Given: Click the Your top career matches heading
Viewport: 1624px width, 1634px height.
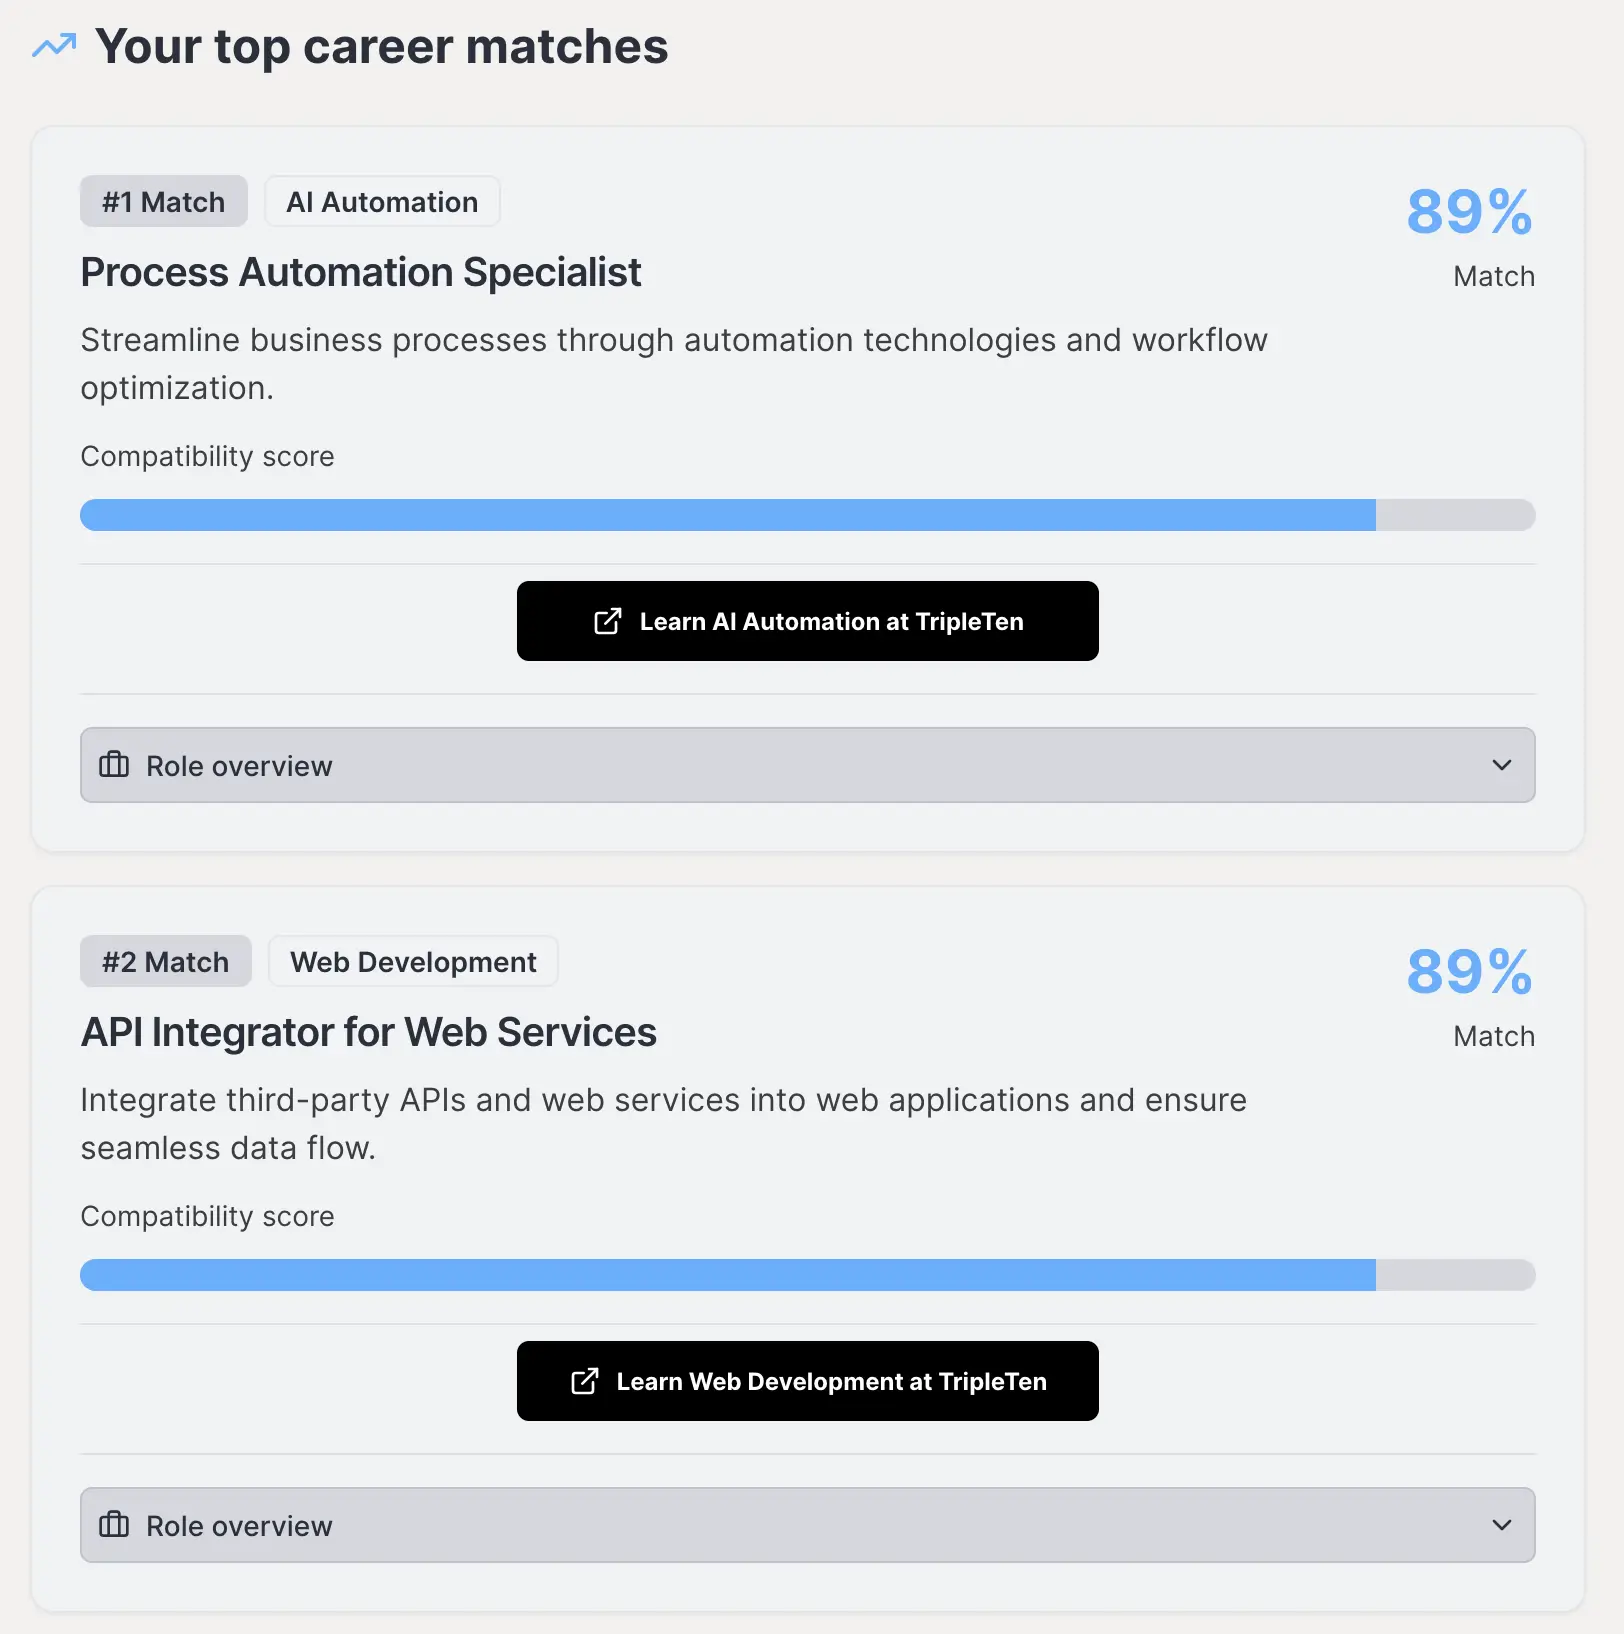Looking at the screenshot, I should pyautogui.click(x=382, y=46).
